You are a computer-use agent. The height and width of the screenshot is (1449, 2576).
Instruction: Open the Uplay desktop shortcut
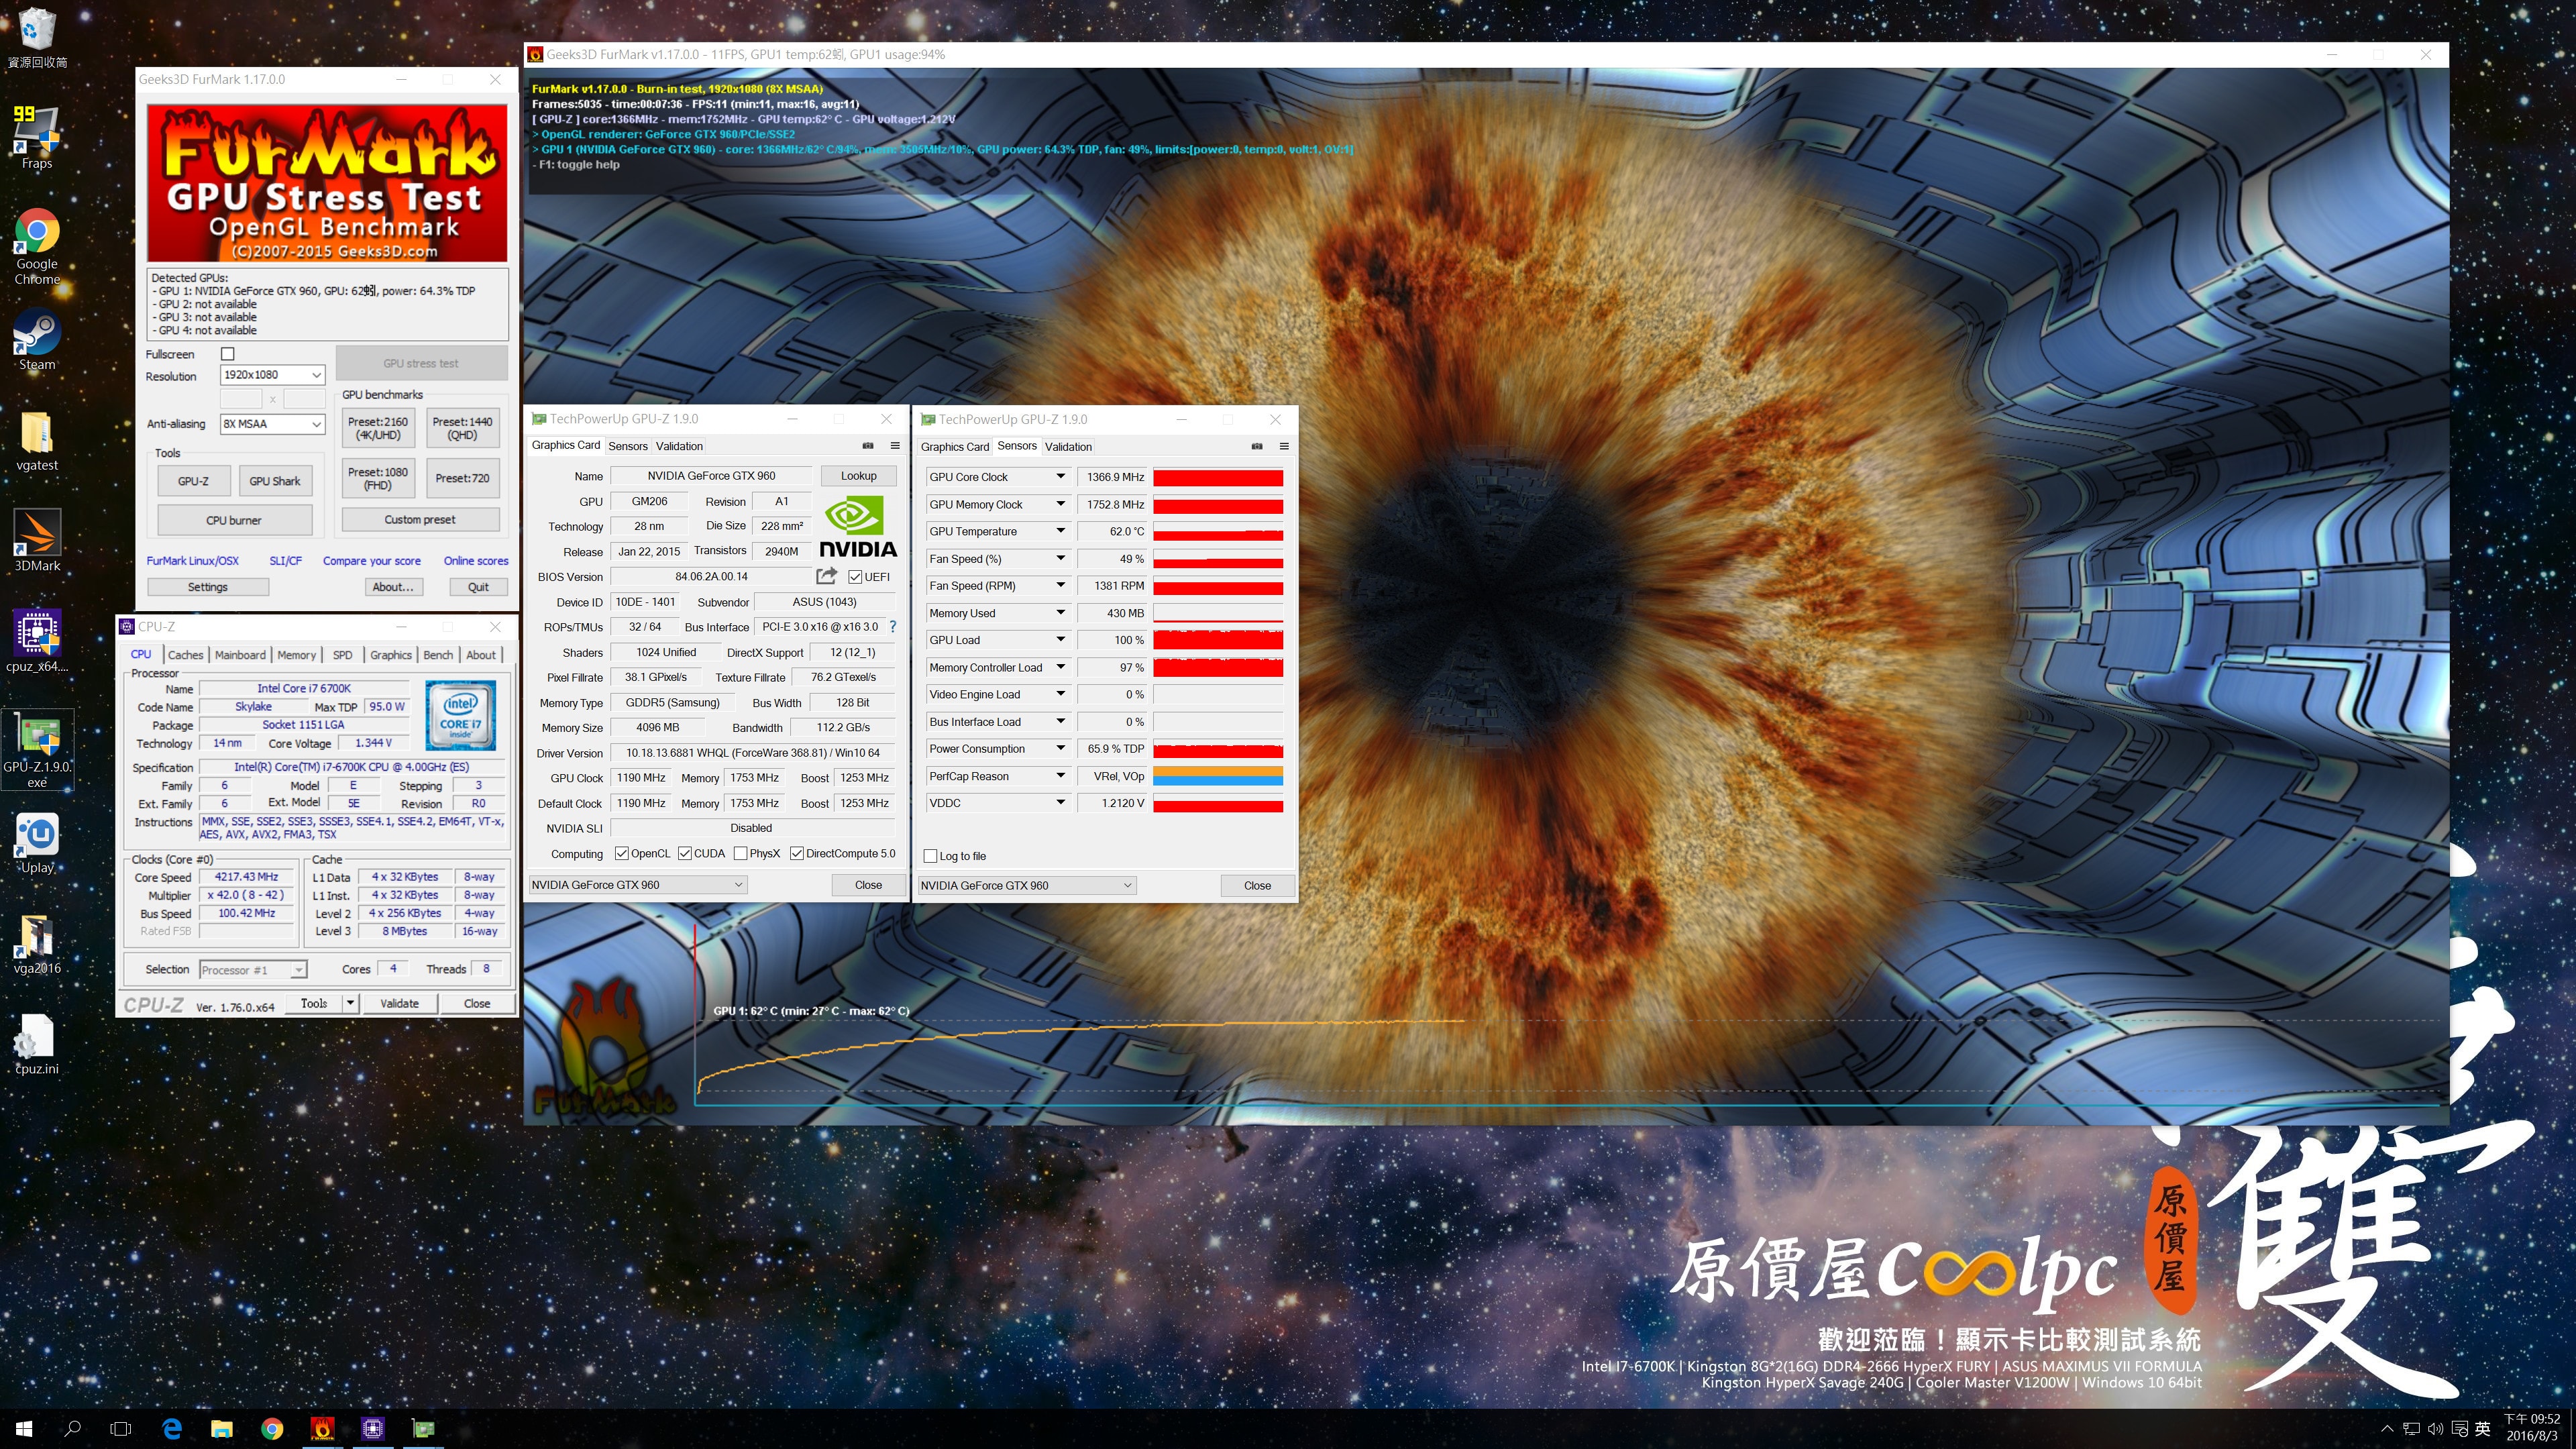point(37,843)
